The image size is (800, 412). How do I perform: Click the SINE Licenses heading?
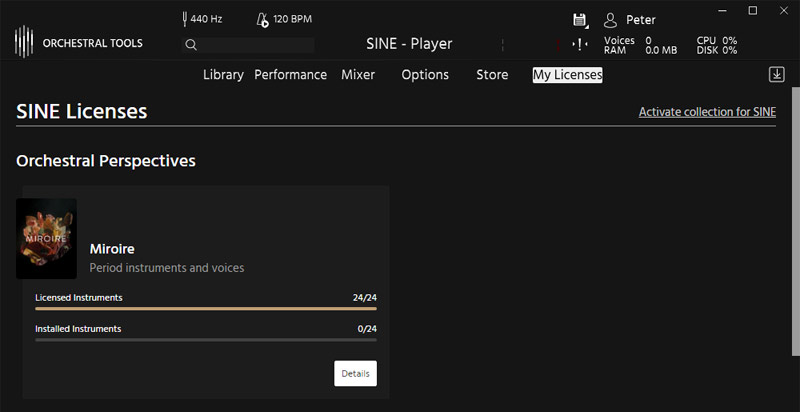point(82,112)
